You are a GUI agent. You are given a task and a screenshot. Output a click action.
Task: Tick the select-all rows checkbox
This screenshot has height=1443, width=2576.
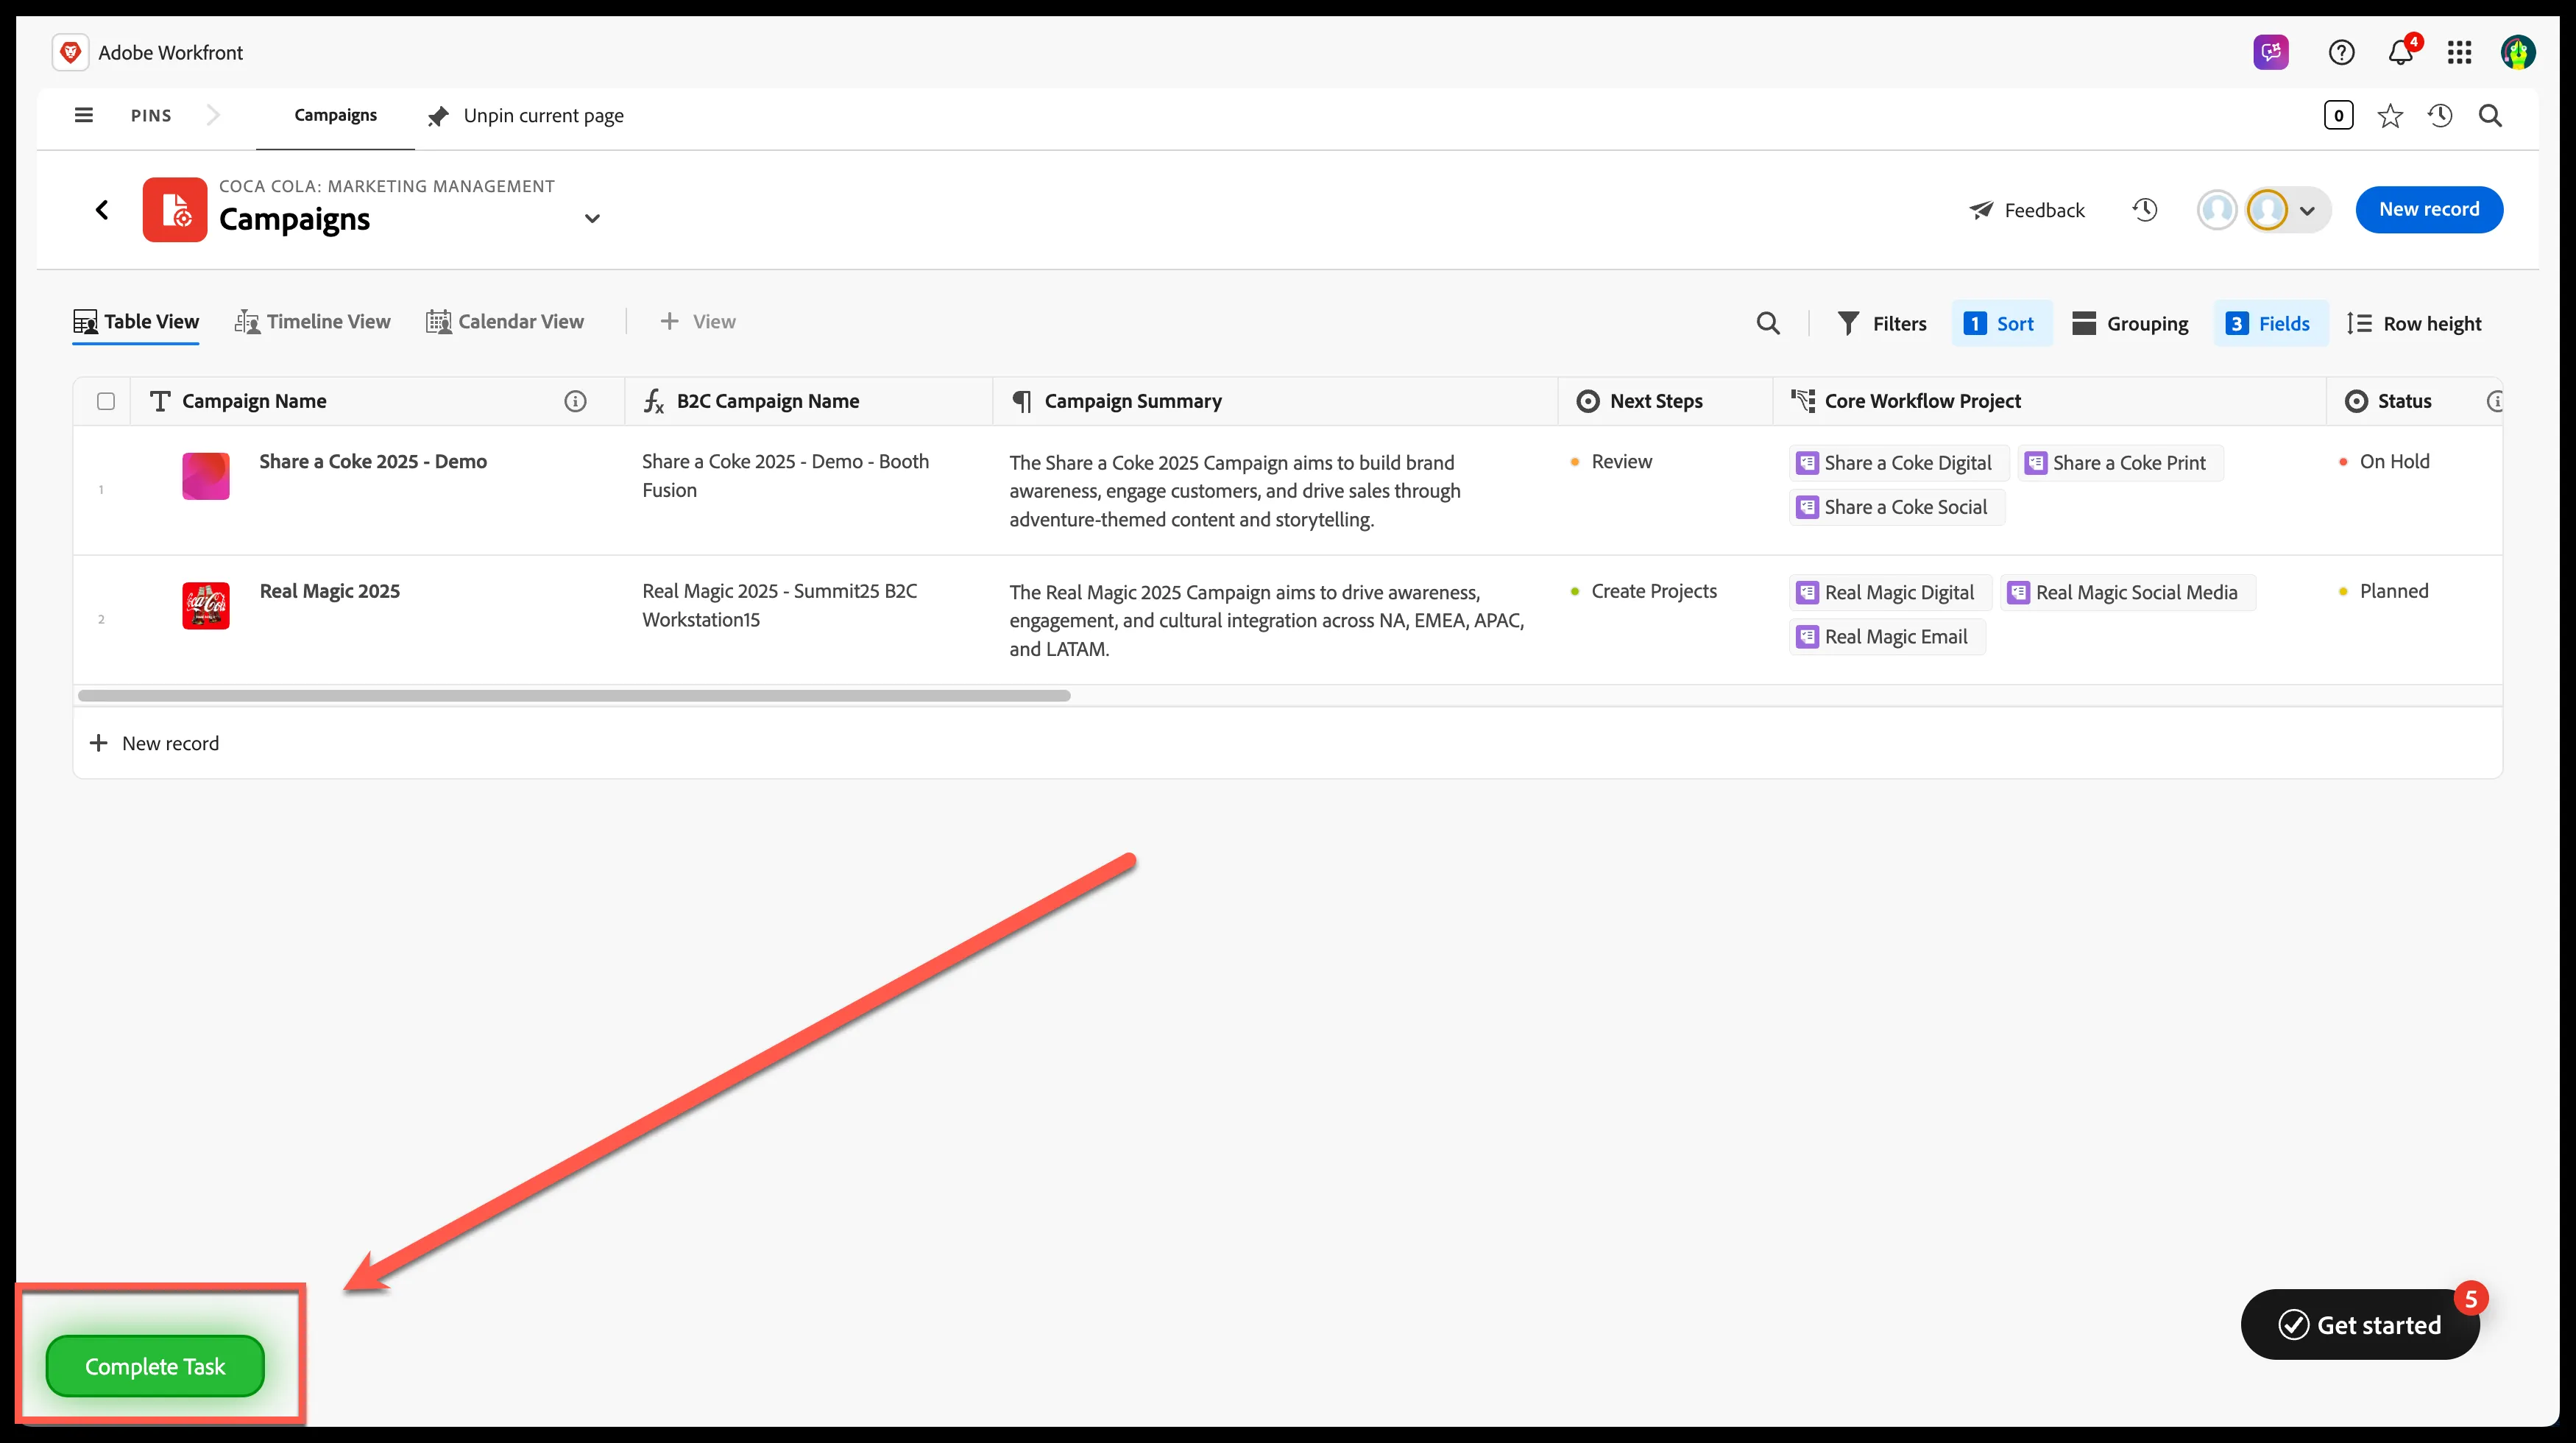click(106, 401)
